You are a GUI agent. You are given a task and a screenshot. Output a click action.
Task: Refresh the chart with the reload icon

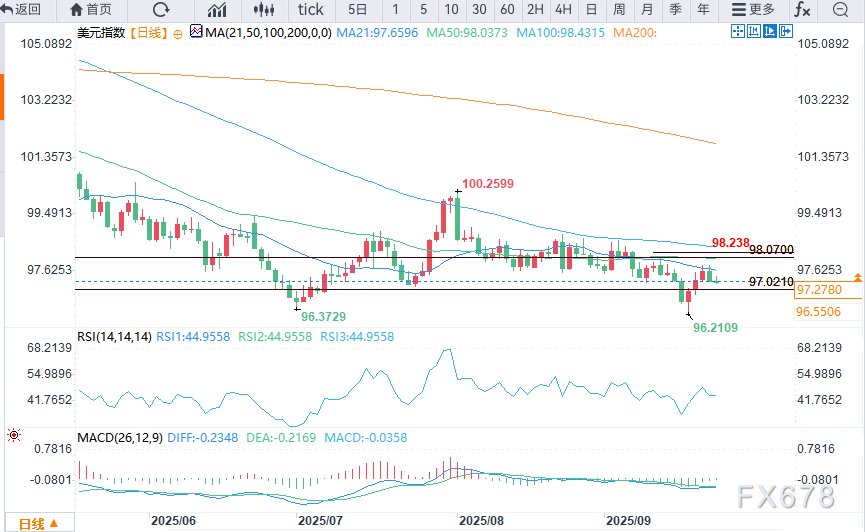pos(161,9)
